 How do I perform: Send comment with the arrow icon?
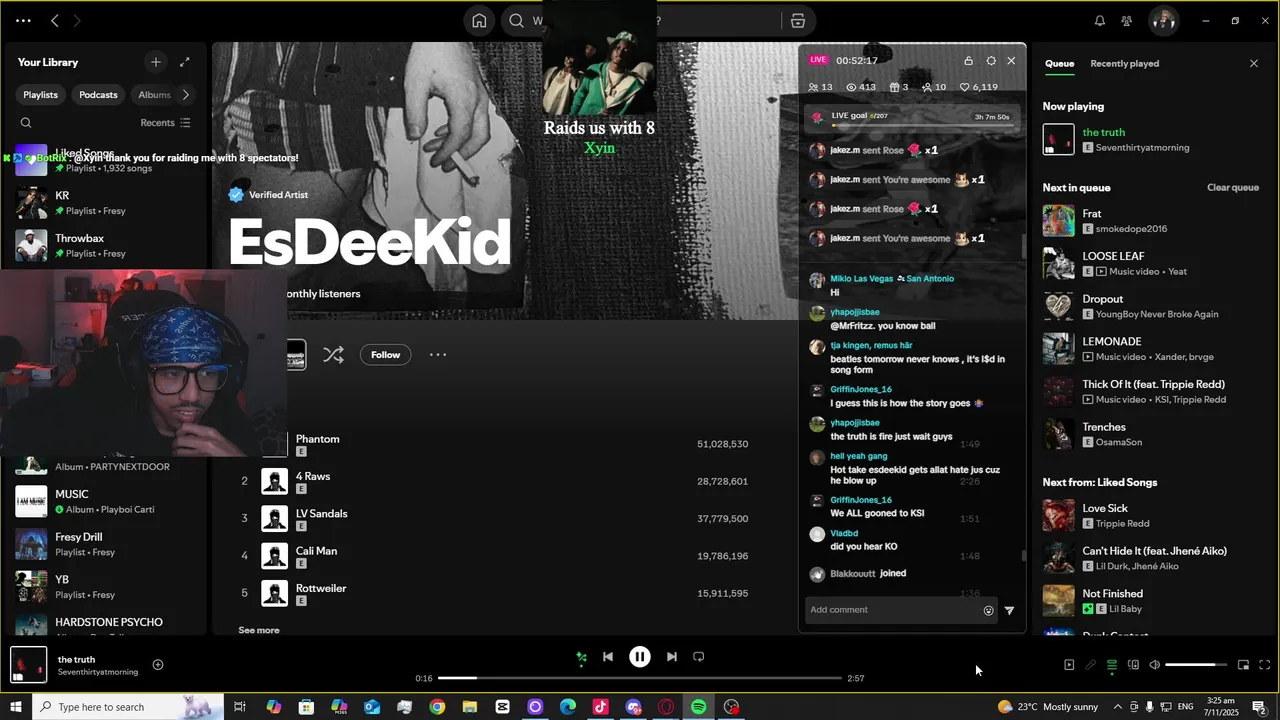(1009, 611)
